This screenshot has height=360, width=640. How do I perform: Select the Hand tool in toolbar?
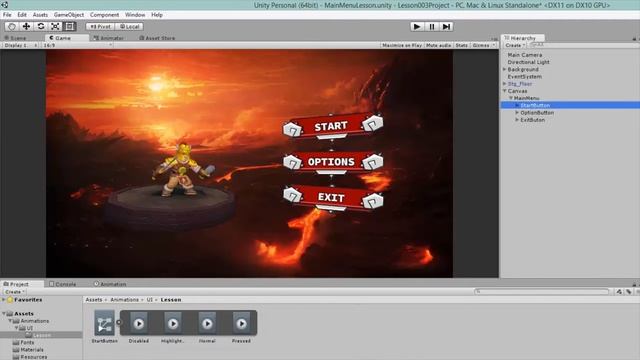click(12, 27)
